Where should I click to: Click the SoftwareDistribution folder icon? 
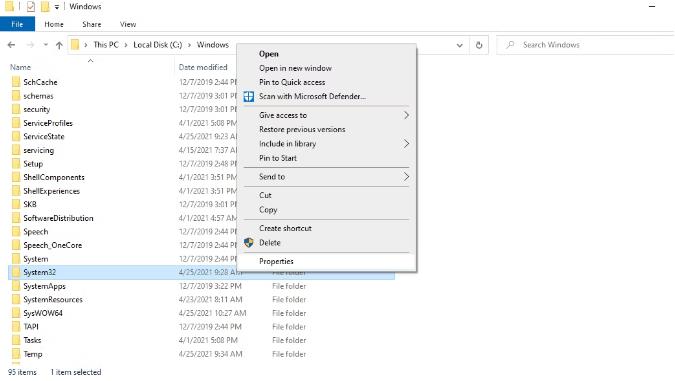(16, 218)
